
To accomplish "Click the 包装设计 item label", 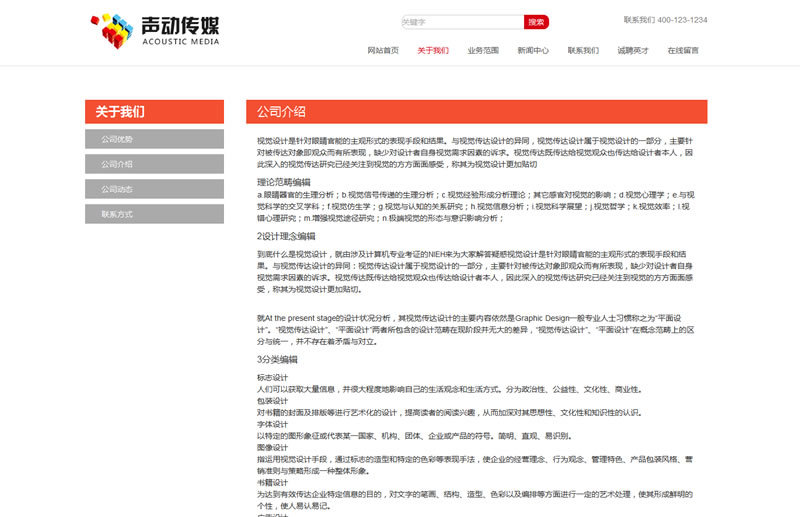I will pos(272,401).
